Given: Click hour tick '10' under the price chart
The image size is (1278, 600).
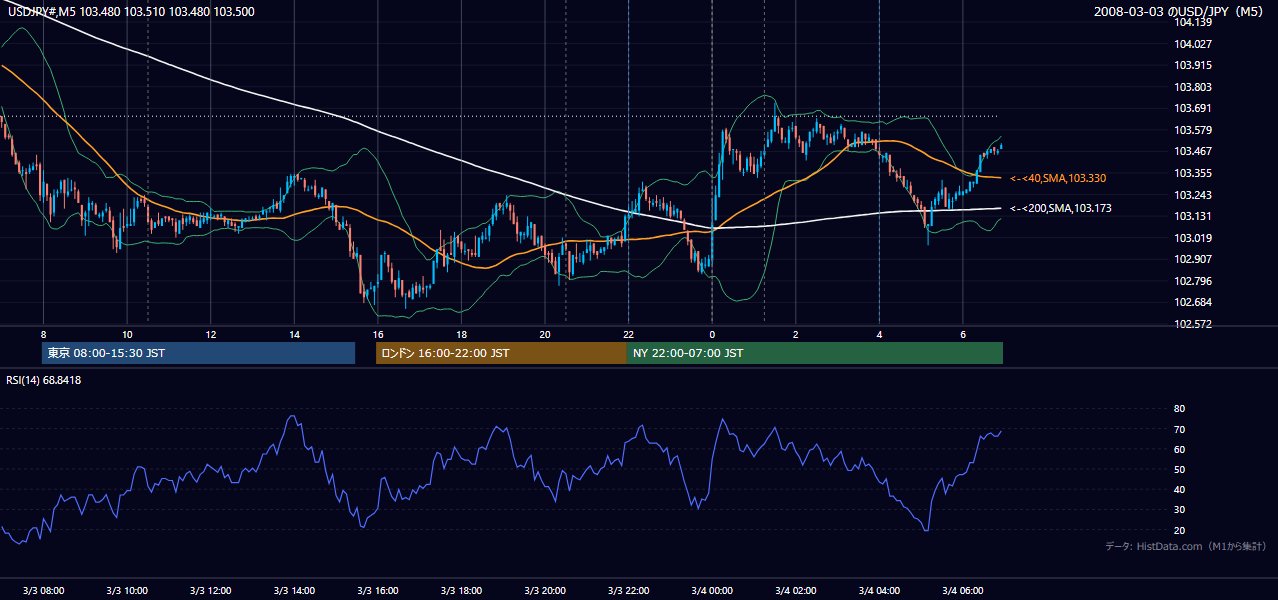Looking at the screenshot, I should [x=127, y=334].
